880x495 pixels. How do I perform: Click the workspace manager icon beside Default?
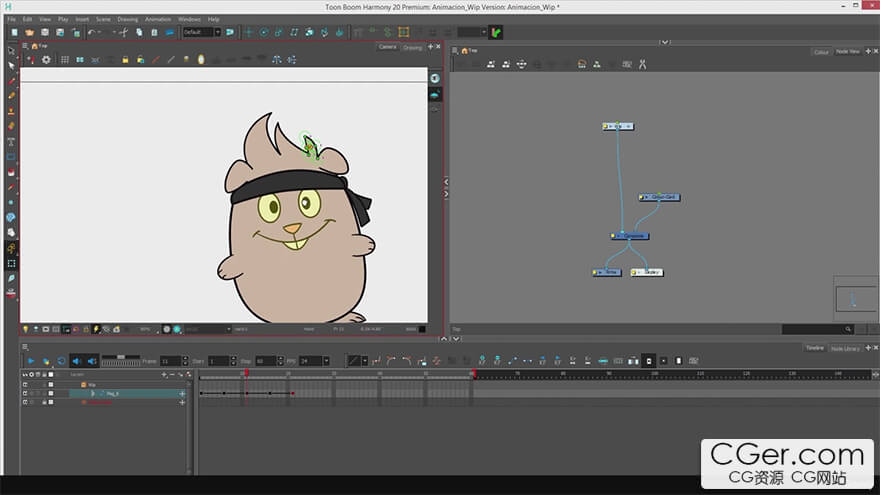click(x=230, y=33)
